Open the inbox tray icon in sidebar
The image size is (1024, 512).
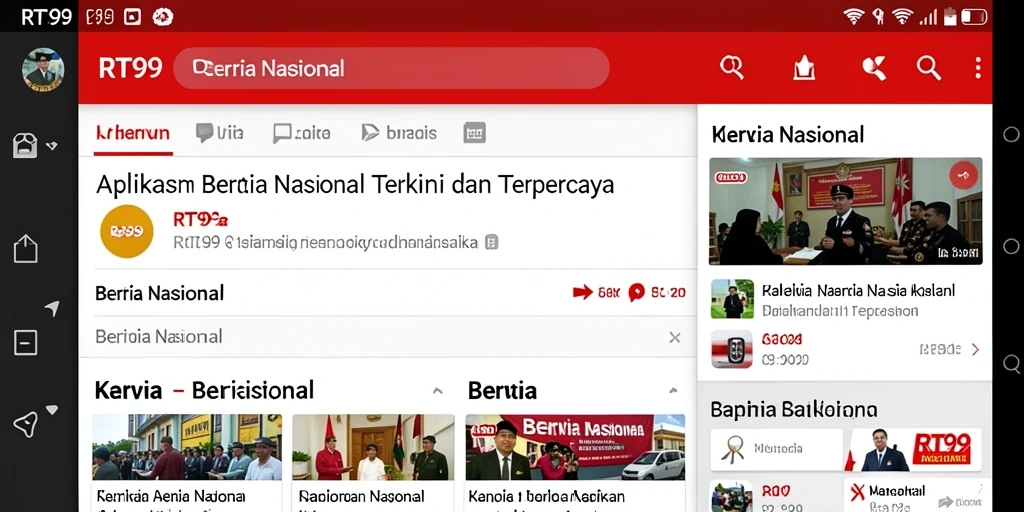(x=25, y=146)
